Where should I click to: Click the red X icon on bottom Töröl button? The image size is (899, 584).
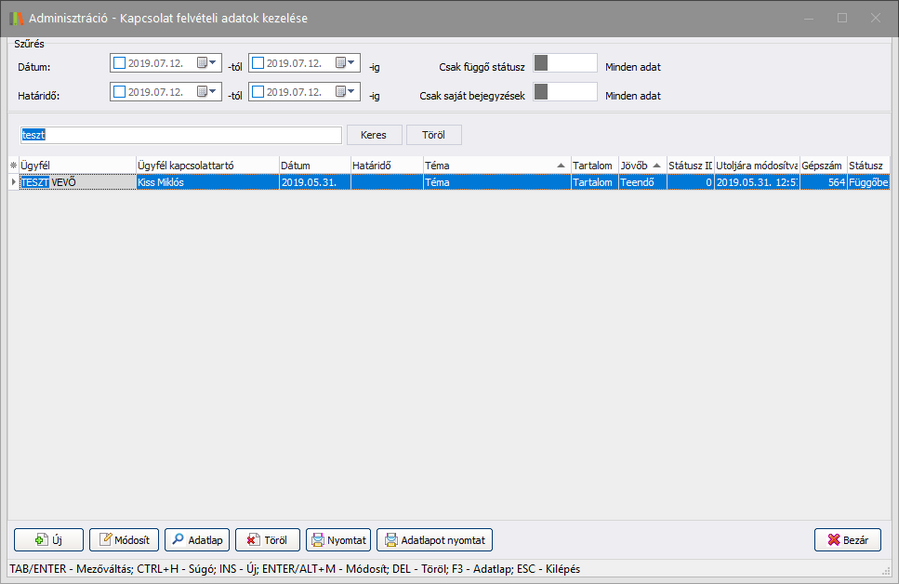point(253,540)
